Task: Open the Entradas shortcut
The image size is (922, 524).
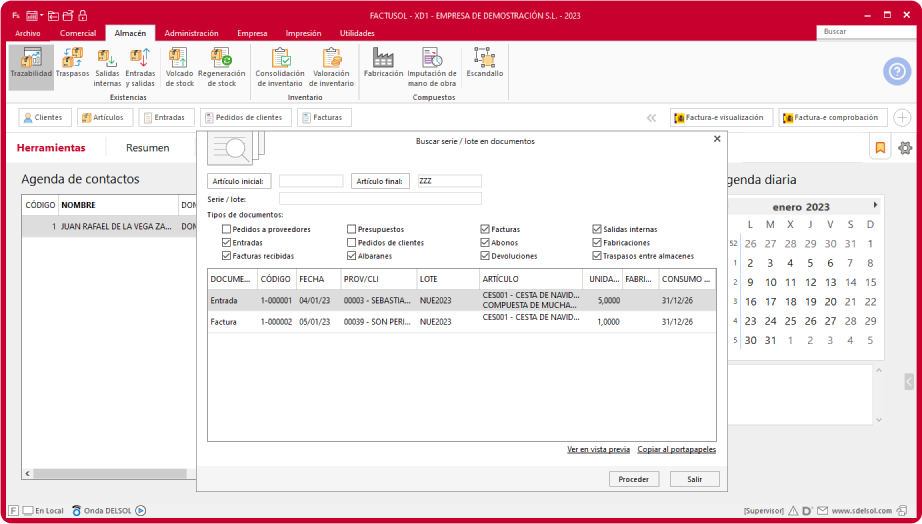Action: pyautogui.click(x=165, y=118)
